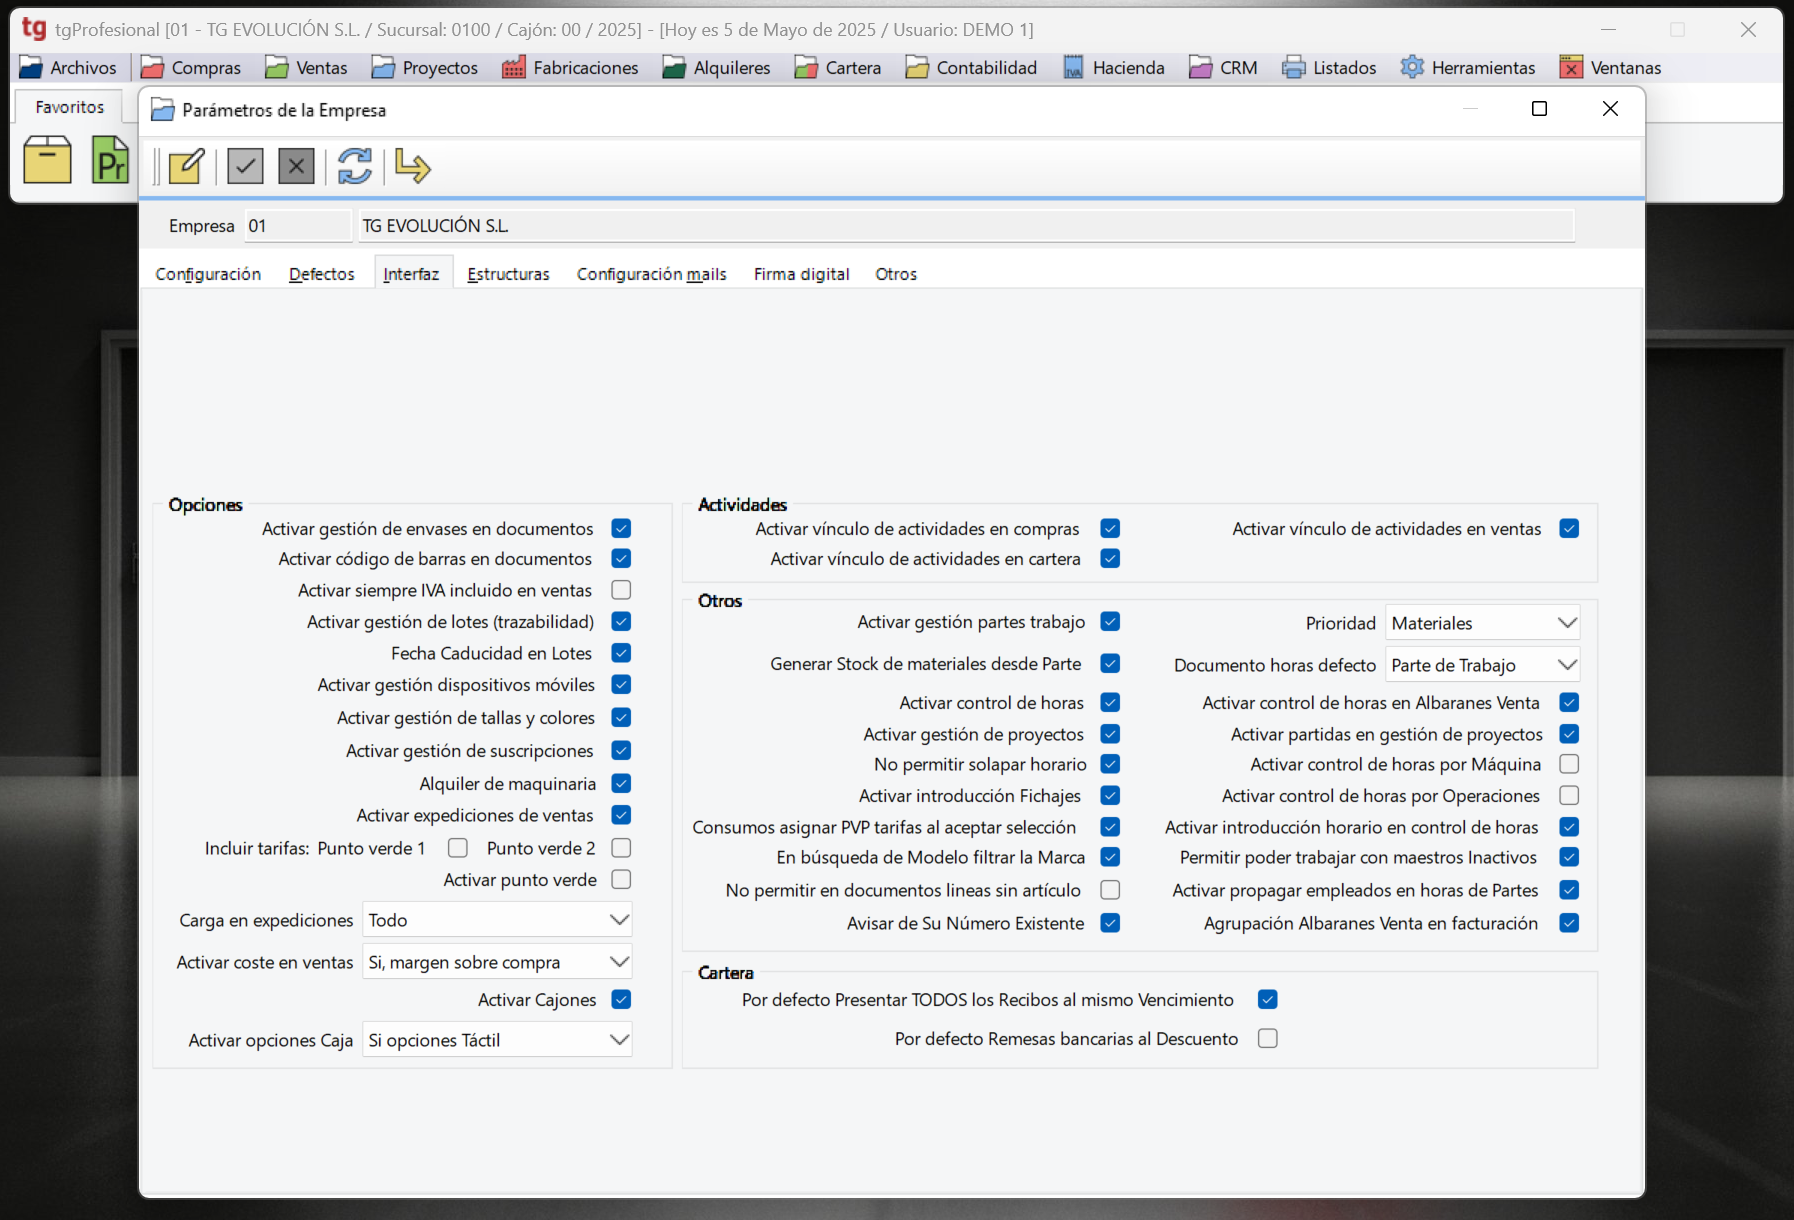Switch to the Configuración mails tab
The height and width of the screenshot is (1220, 1794).
pos(652,274)
